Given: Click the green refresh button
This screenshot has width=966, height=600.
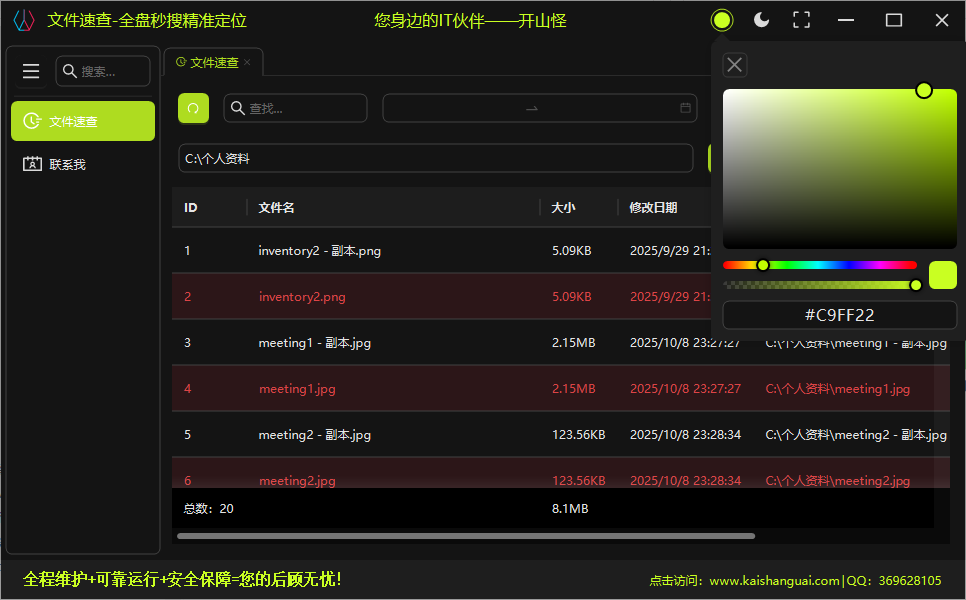Looking at the screenshot, I should point(193,108).
